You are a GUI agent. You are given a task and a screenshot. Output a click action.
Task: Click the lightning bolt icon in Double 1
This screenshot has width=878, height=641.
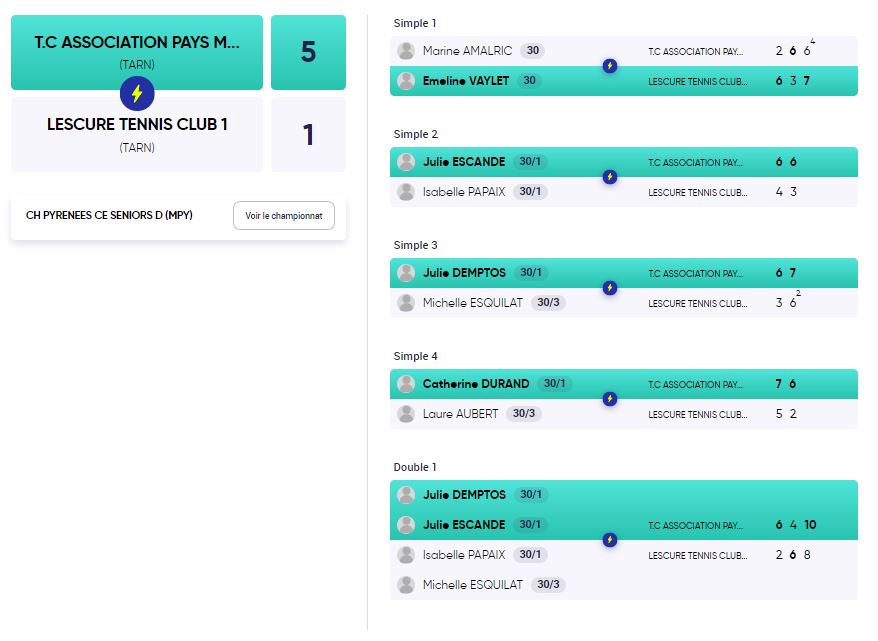click(610, 540)
